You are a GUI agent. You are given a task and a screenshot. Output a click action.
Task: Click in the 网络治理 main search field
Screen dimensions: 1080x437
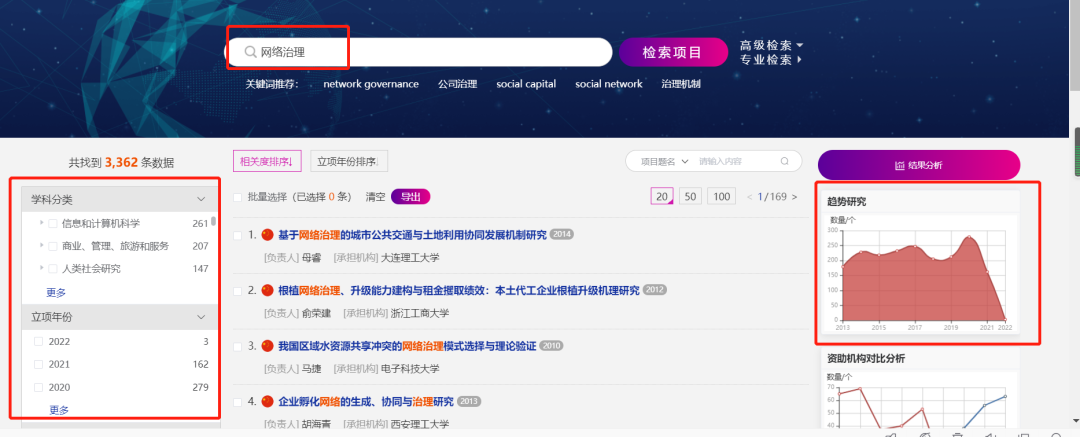point(419,52)
